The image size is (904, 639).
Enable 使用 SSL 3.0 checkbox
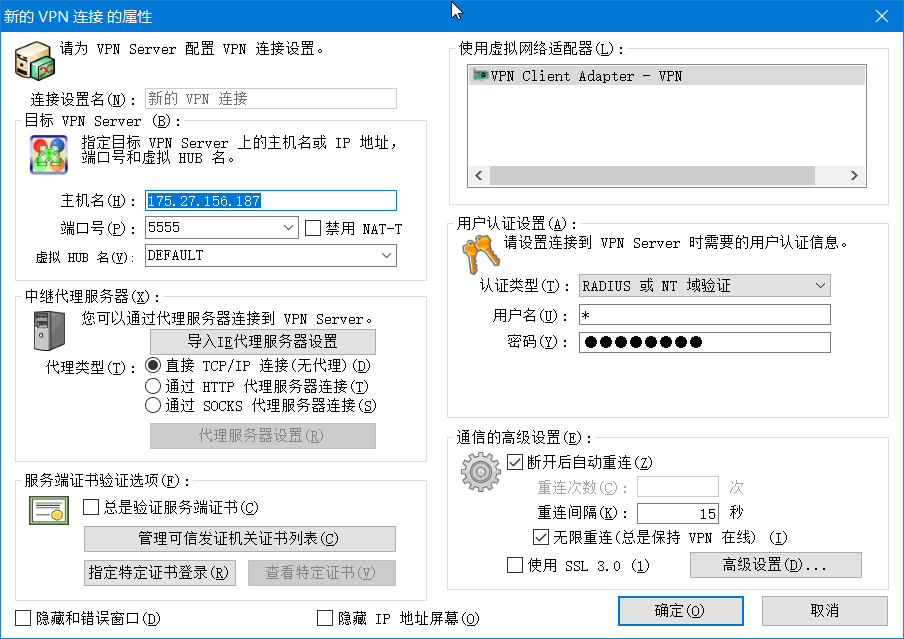(514, 565)
